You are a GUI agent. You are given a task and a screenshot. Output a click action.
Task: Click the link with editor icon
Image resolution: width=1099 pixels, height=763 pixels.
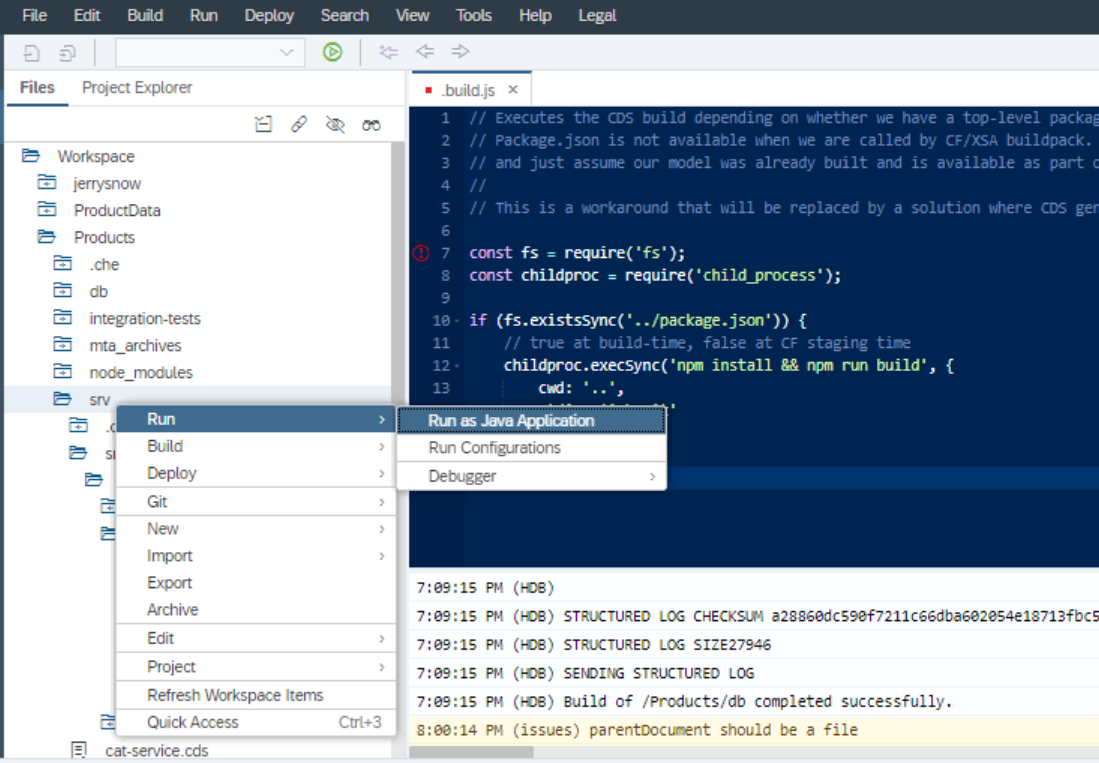point(299,124)
